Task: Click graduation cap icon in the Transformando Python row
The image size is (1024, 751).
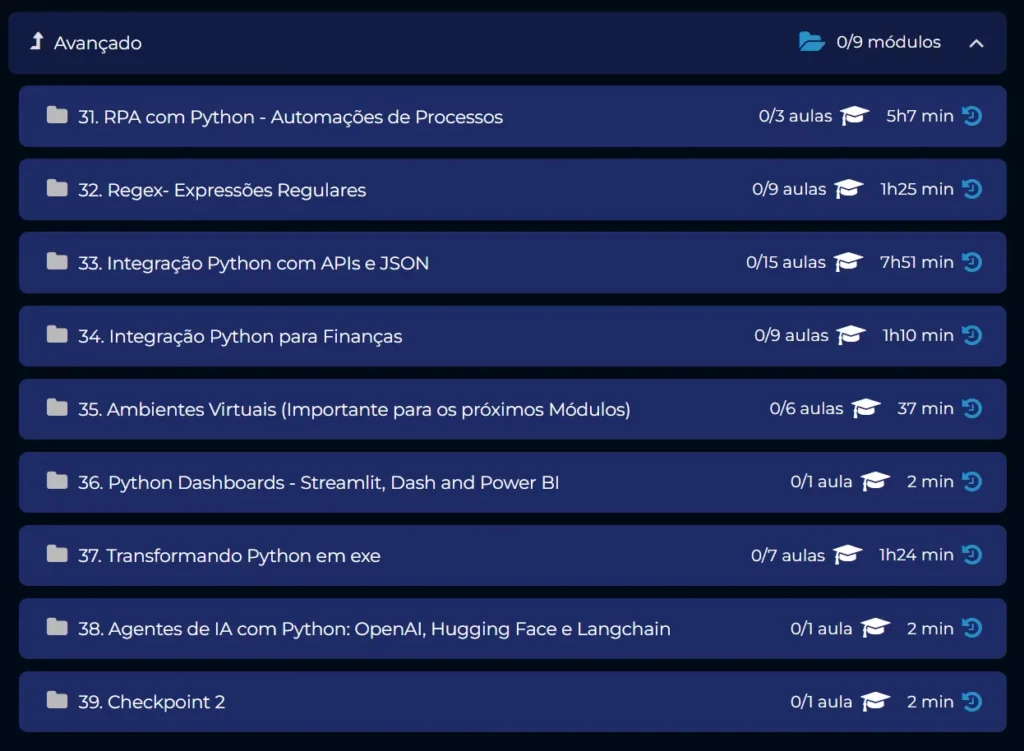Action: pos(848,554)
